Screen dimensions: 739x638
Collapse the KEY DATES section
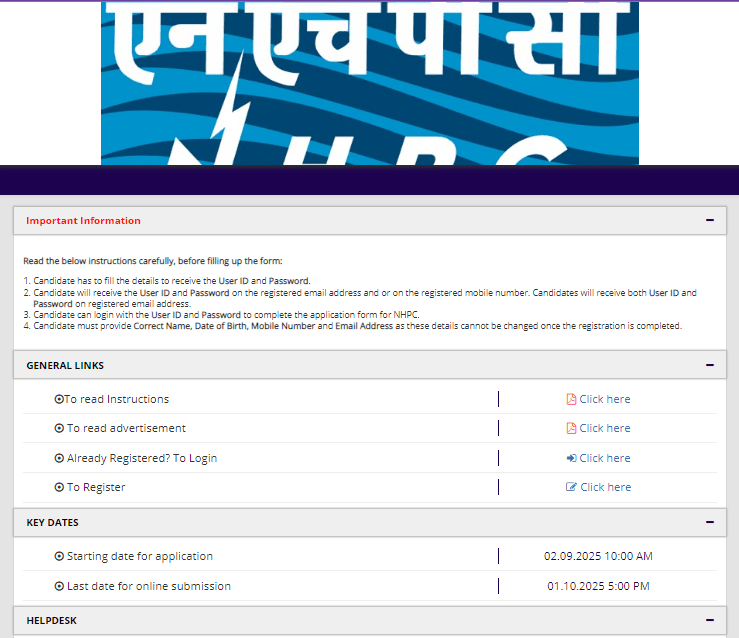(x=710, y=522)
